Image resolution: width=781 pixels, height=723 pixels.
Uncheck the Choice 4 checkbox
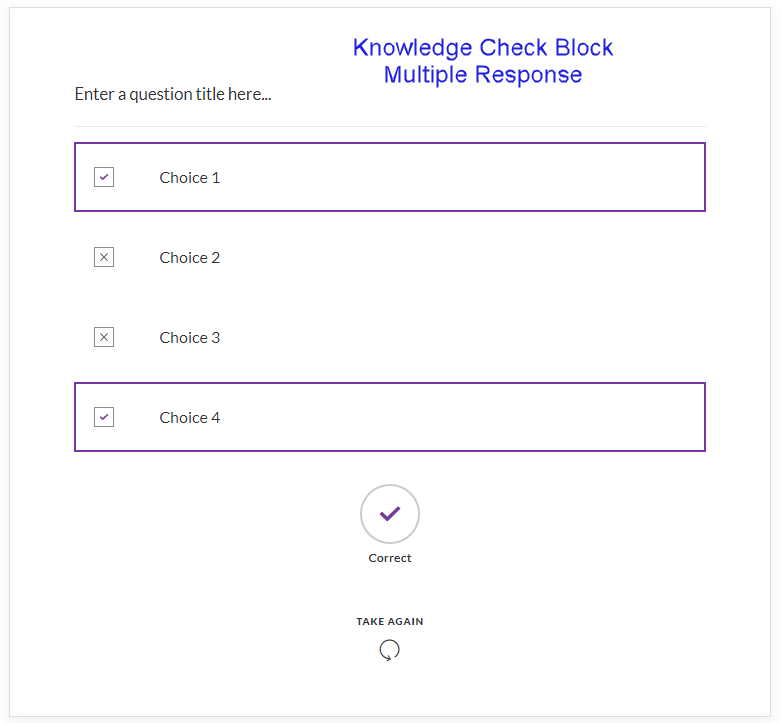click(104, 417)
